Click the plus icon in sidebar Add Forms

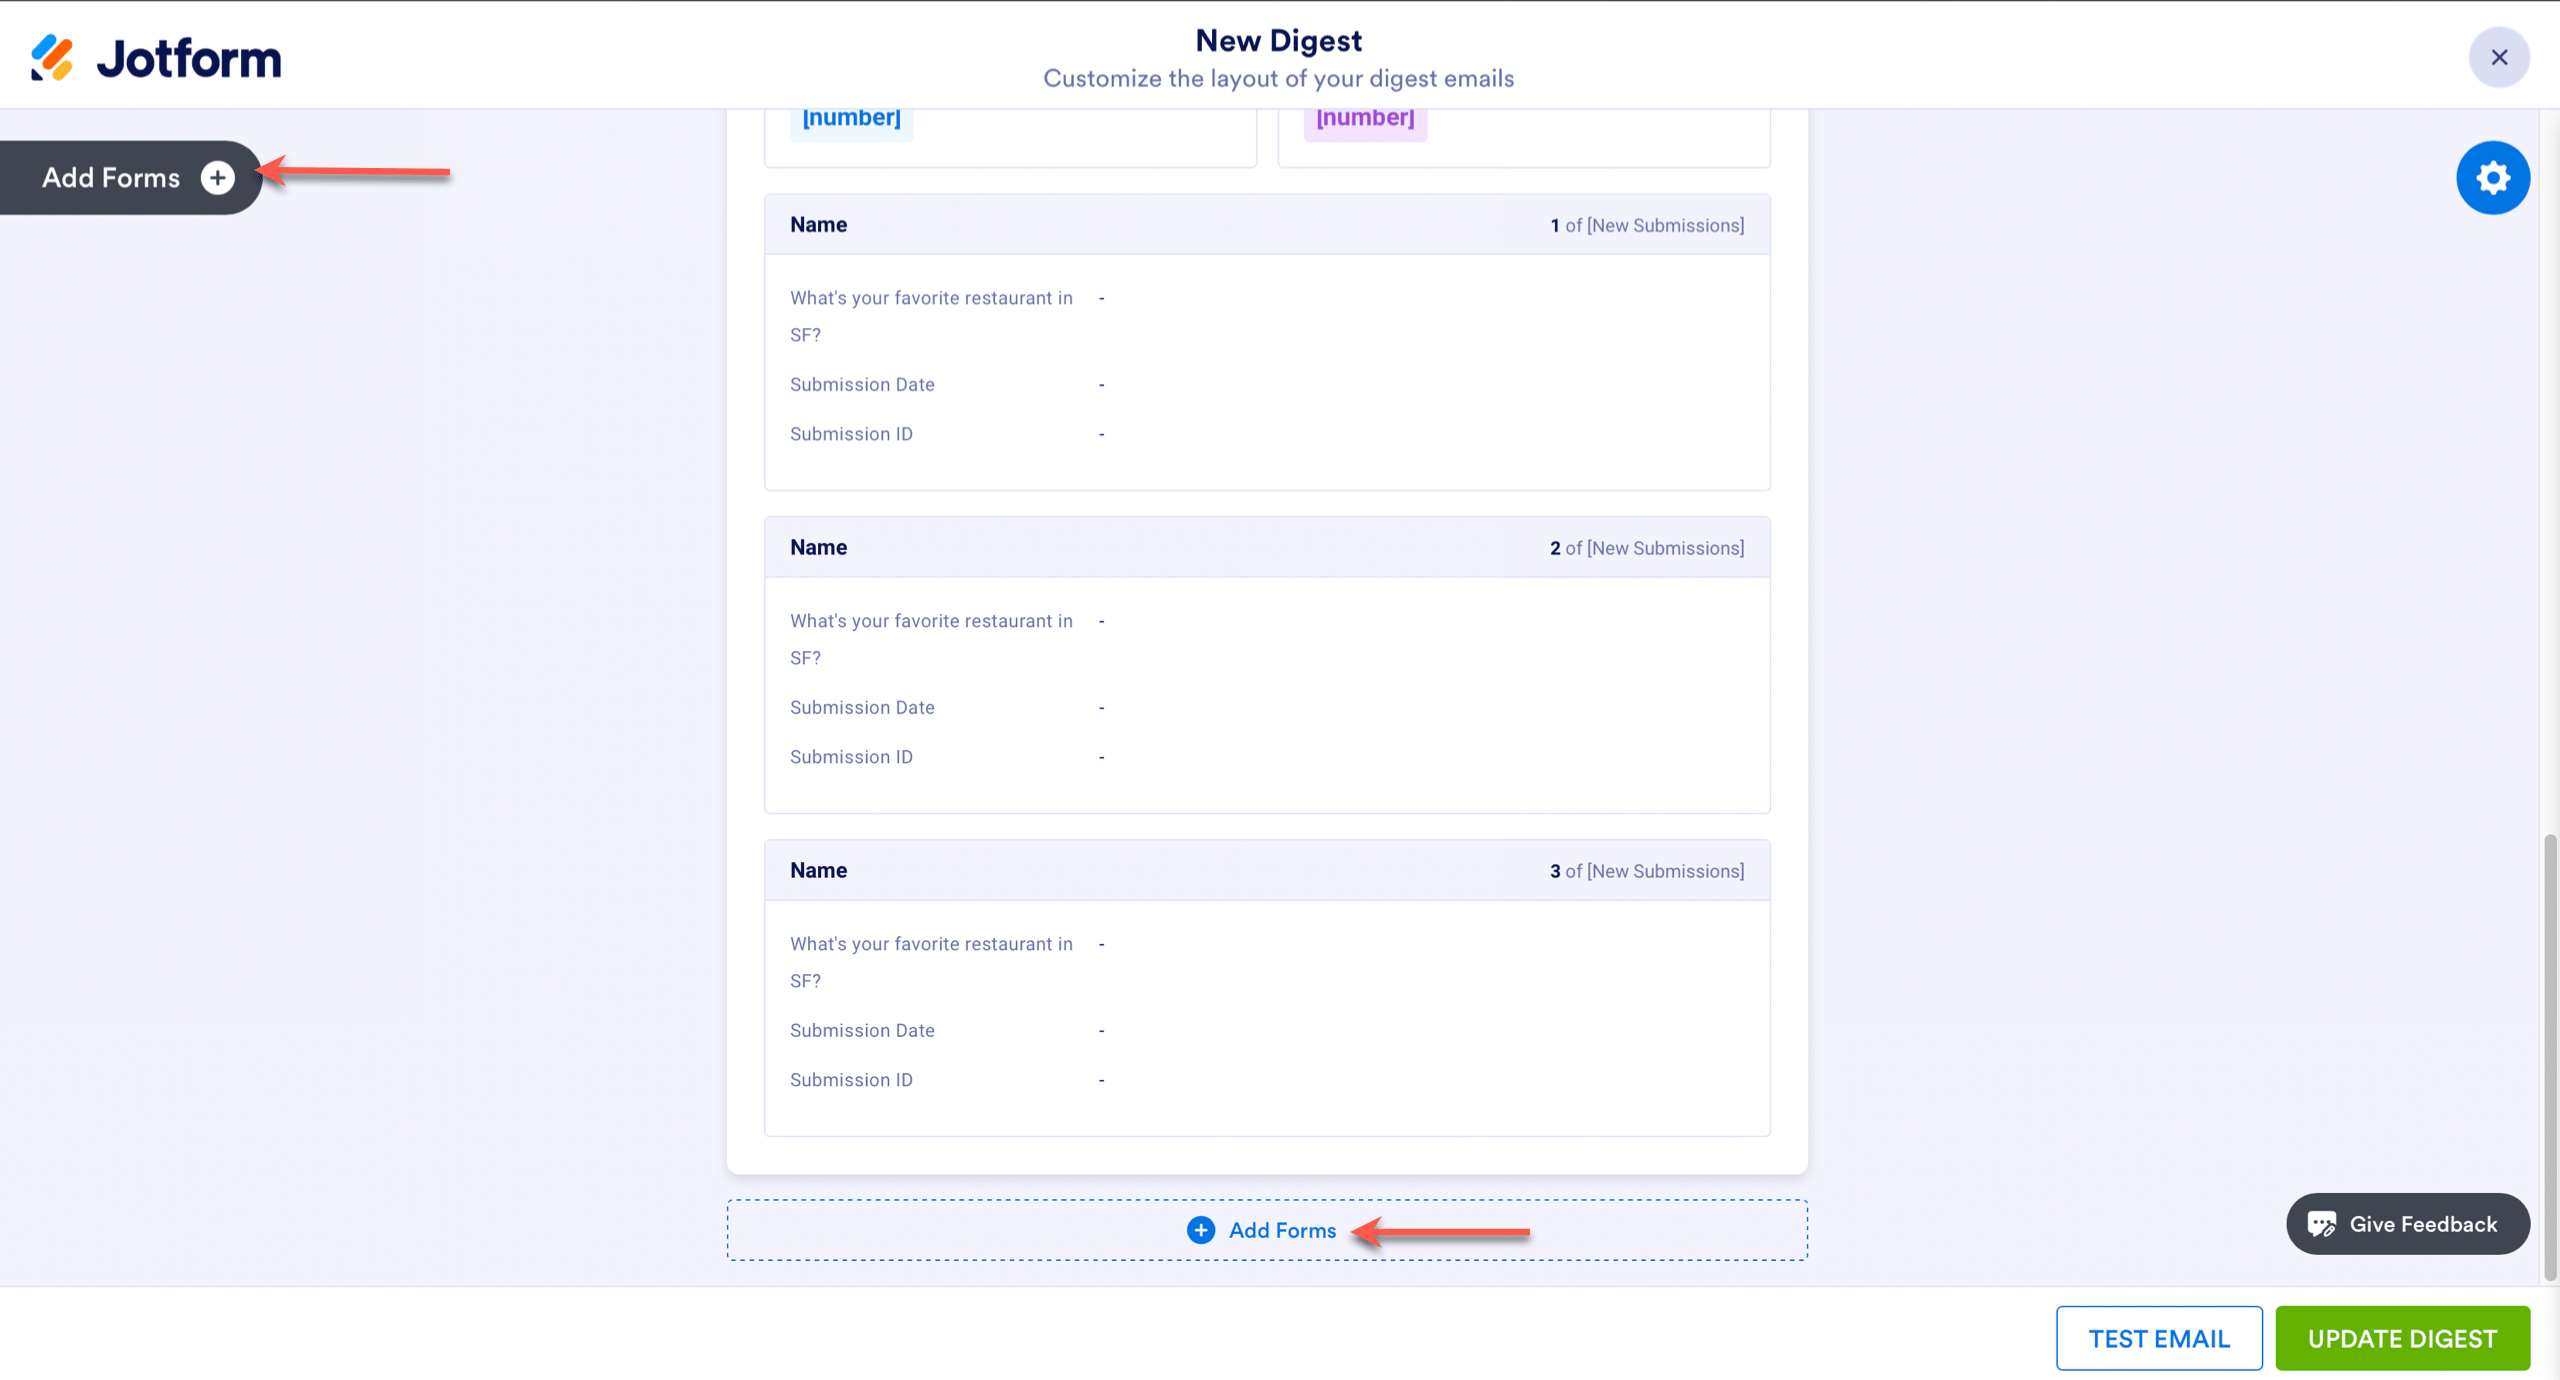point(217,178)
